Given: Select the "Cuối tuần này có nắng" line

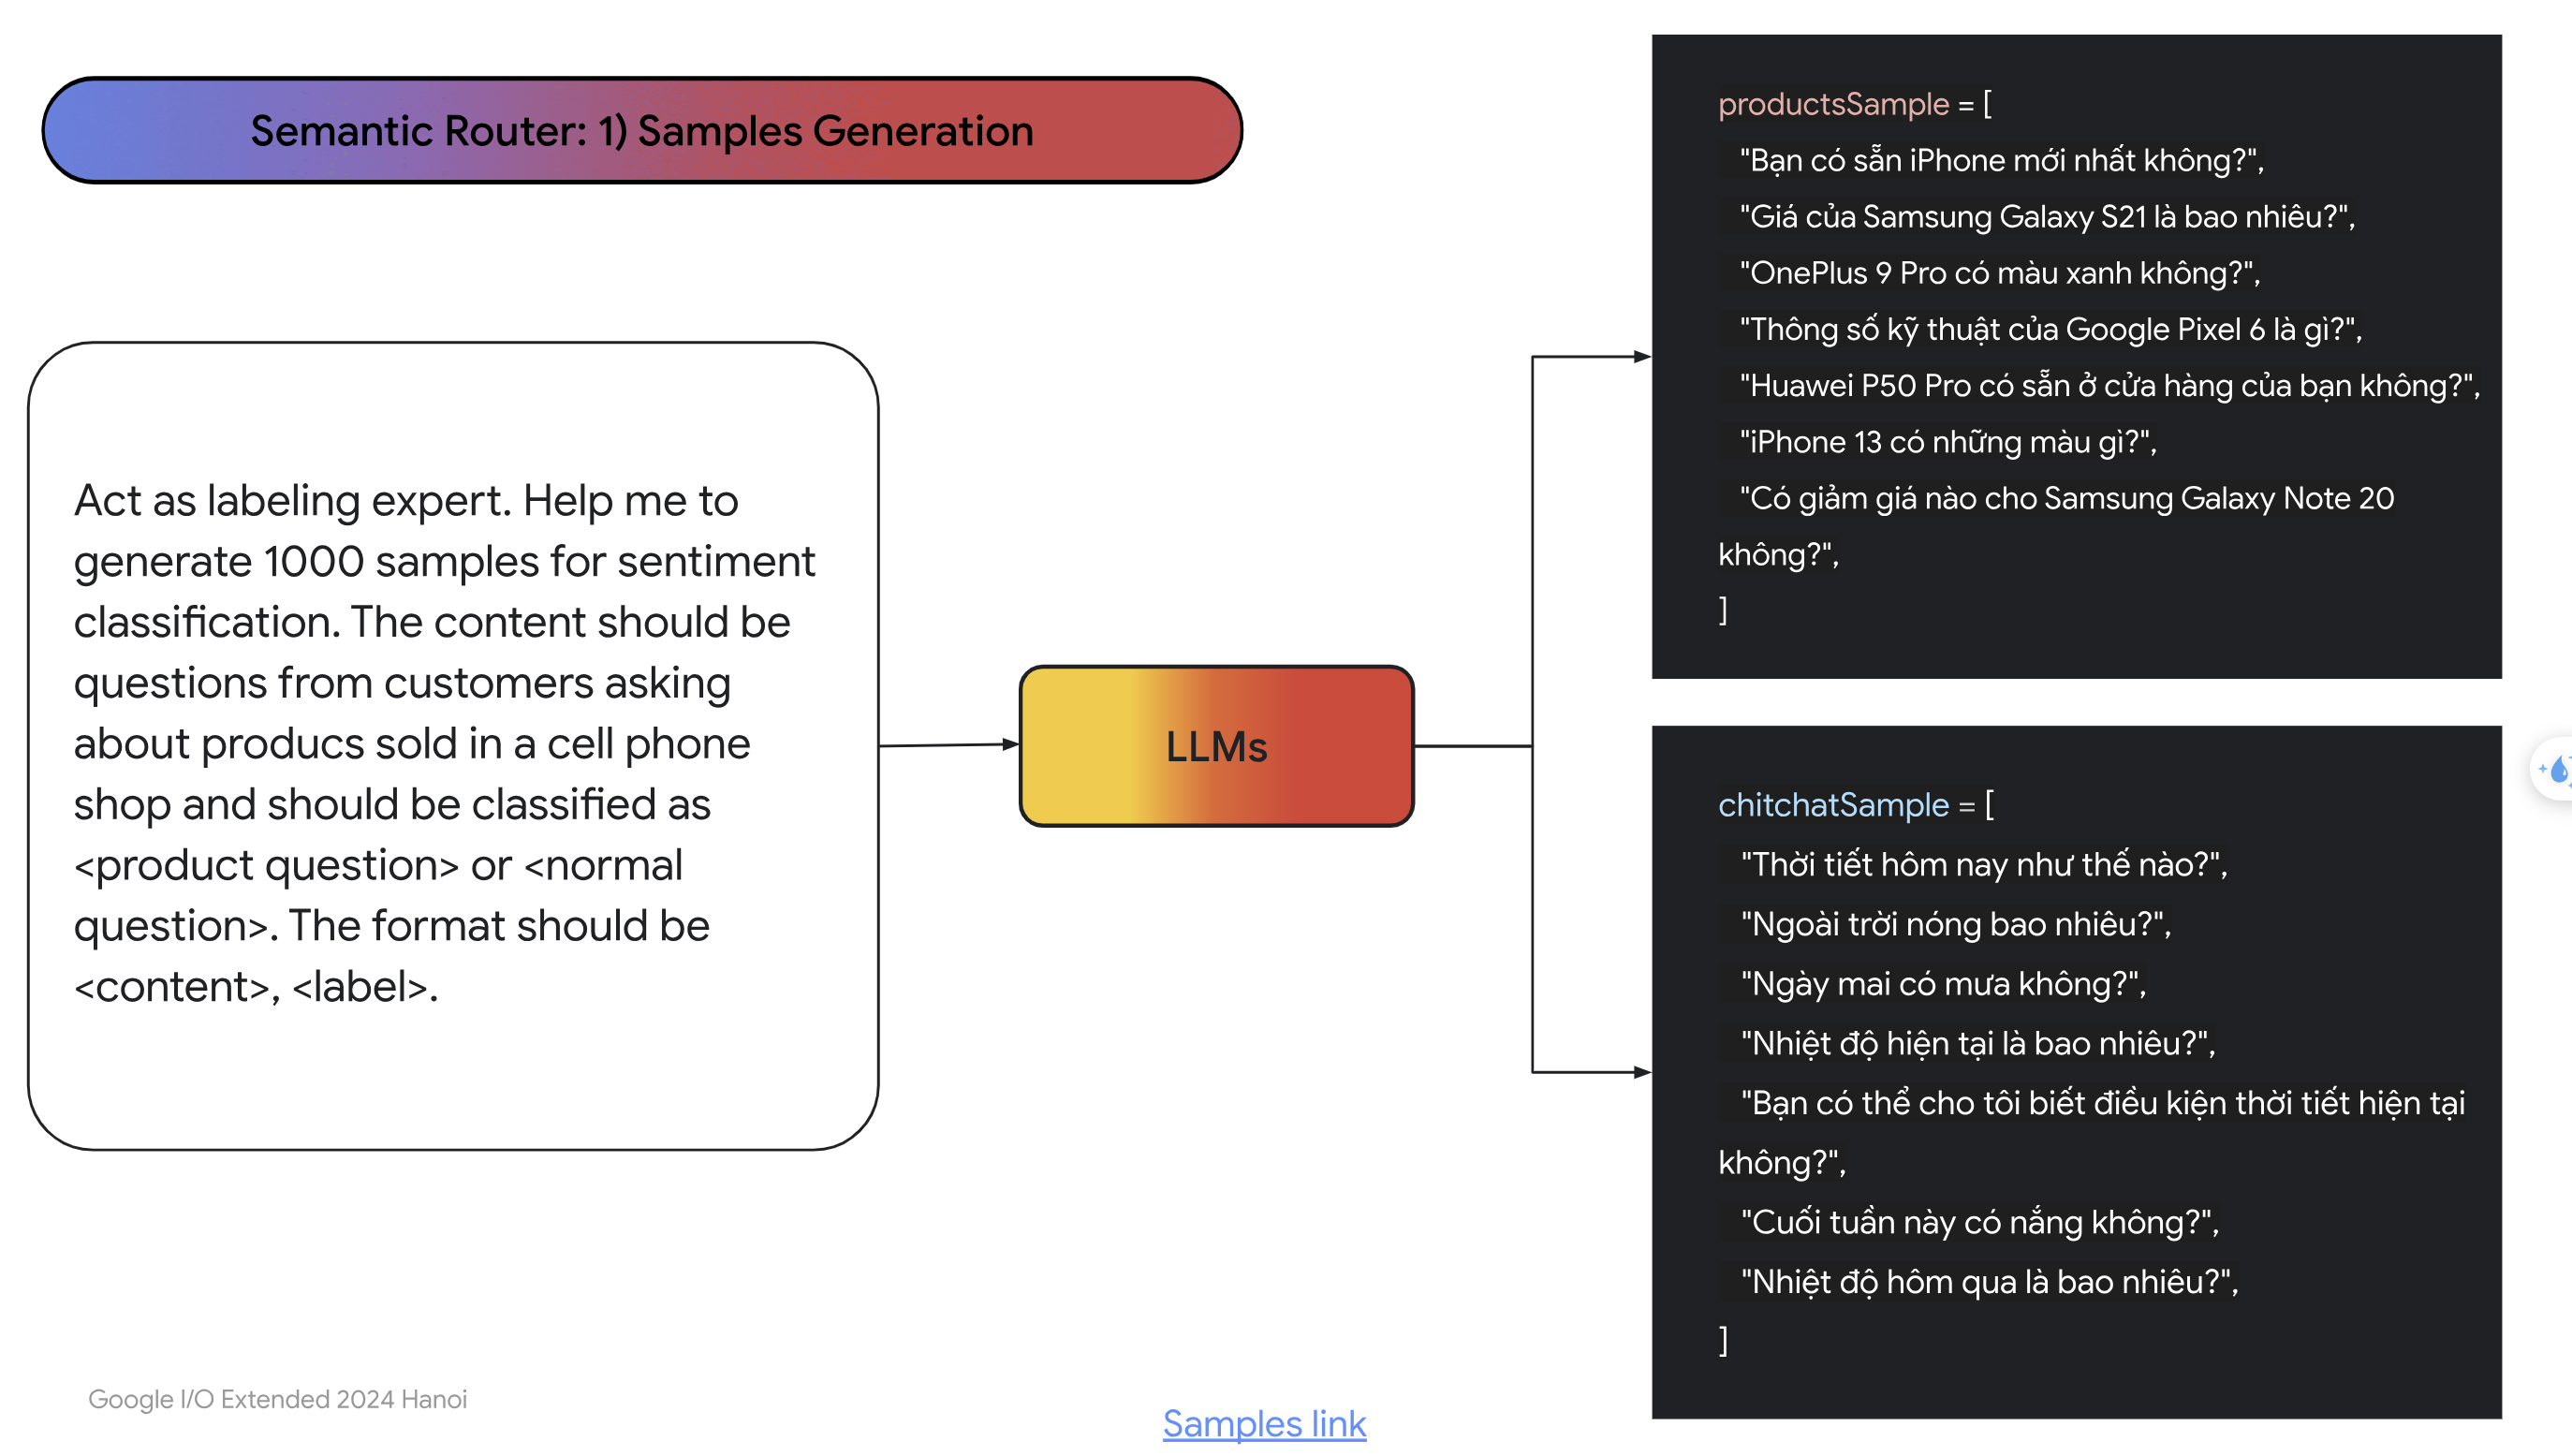Looking at the screenshot, I should coord(1979,1222).
